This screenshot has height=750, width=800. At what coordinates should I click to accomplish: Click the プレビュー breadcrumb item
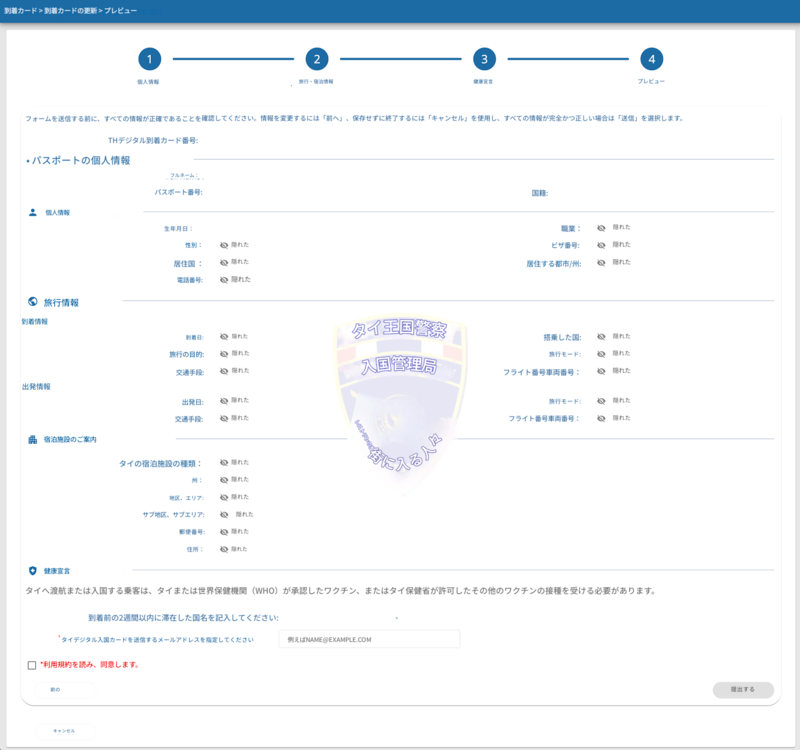[120, 11]
